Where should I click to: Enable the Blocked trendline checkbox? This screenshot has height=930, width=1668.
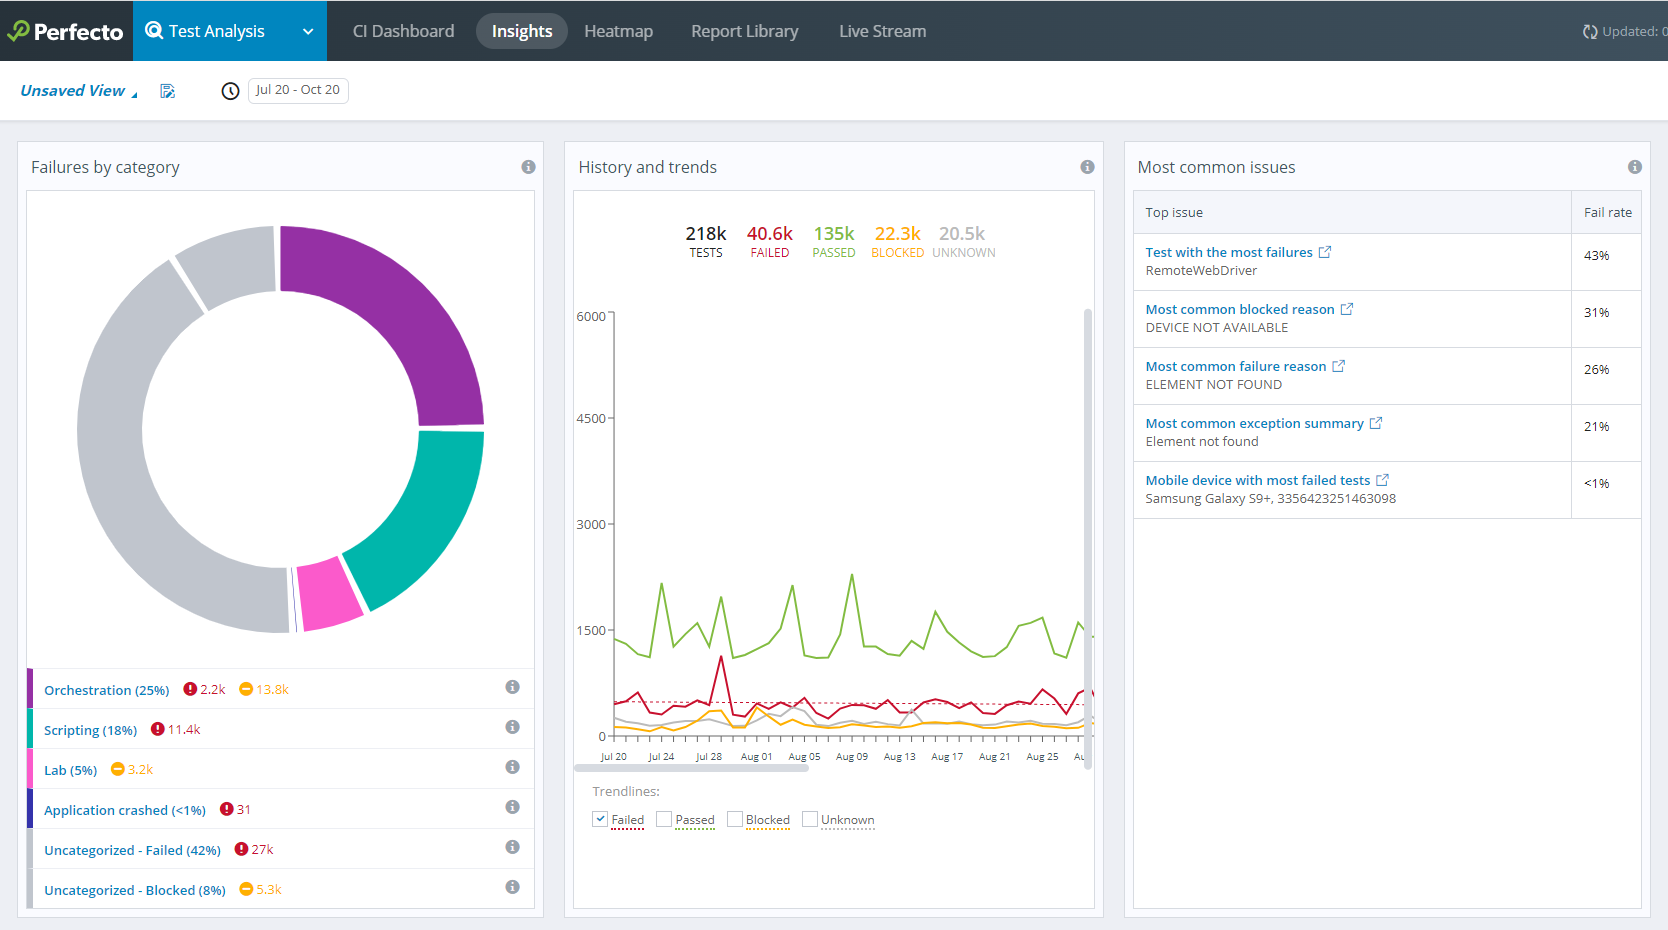pos(735,819)
